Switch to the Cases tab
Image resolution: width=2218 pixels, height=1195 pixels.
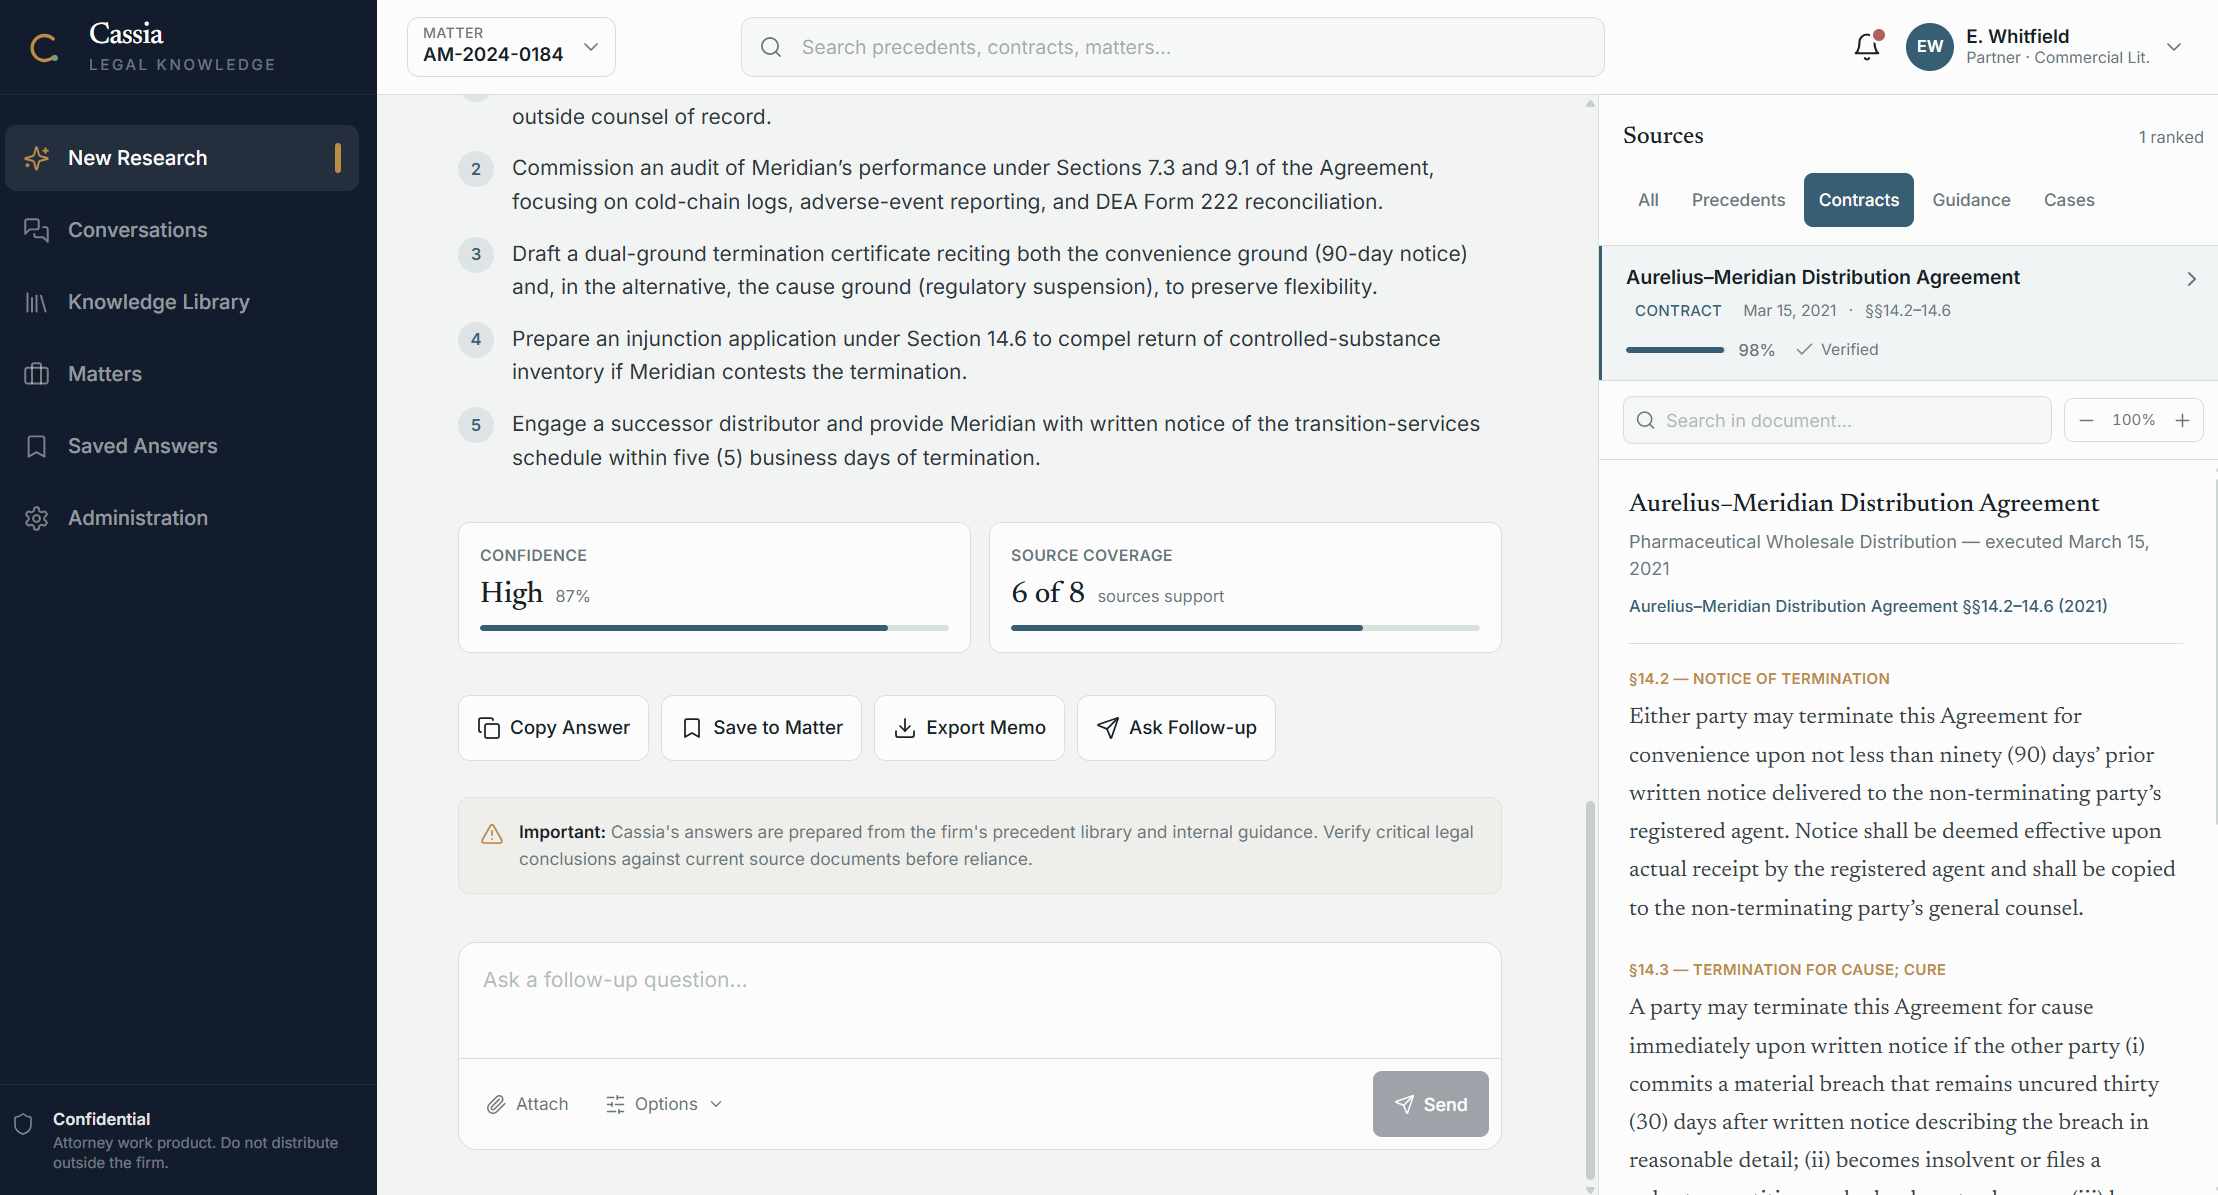click(x=2069, y=200)
